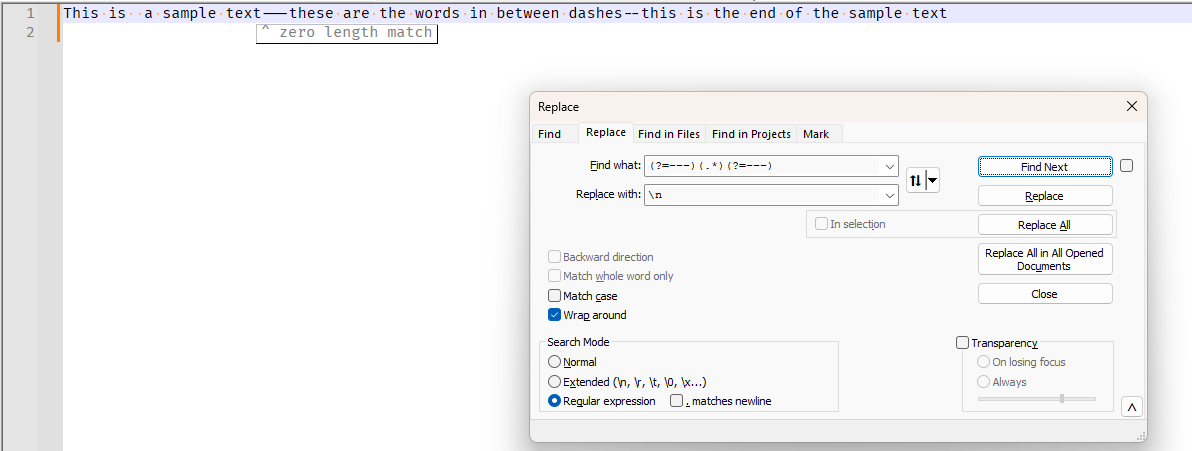Choose the Extended search mode radio button
1192x451 pixels.
(555, 382)
